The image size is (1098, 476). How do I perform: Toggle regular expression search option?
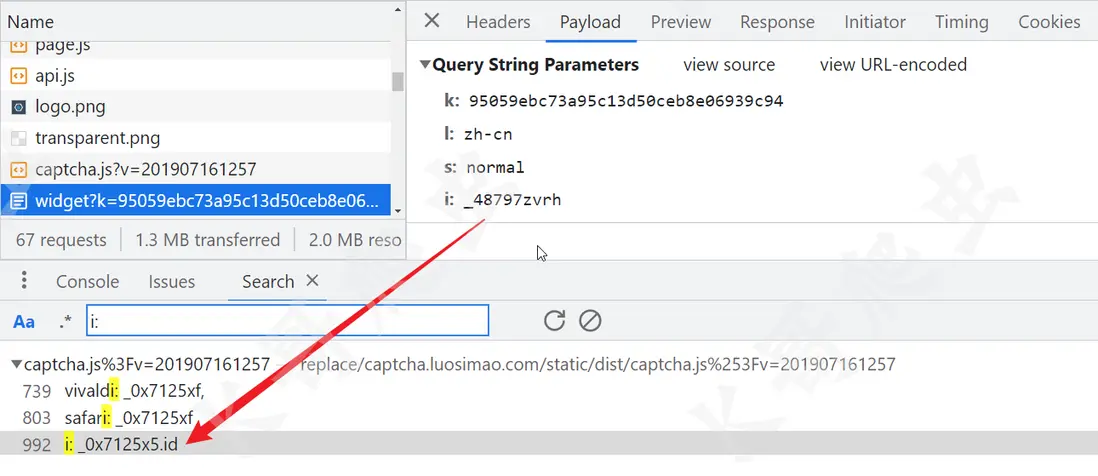pos(65,321)
